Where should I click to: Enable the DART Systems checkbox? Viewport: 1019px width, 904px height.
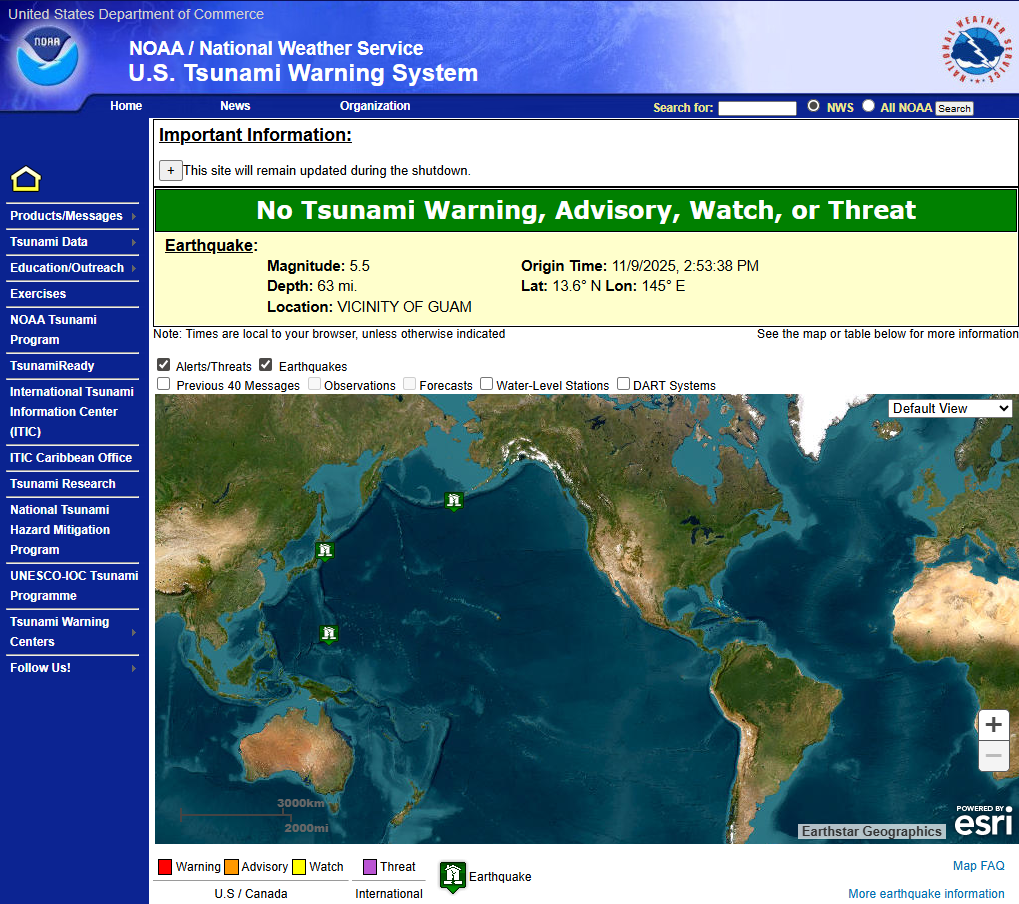[623, 384]
